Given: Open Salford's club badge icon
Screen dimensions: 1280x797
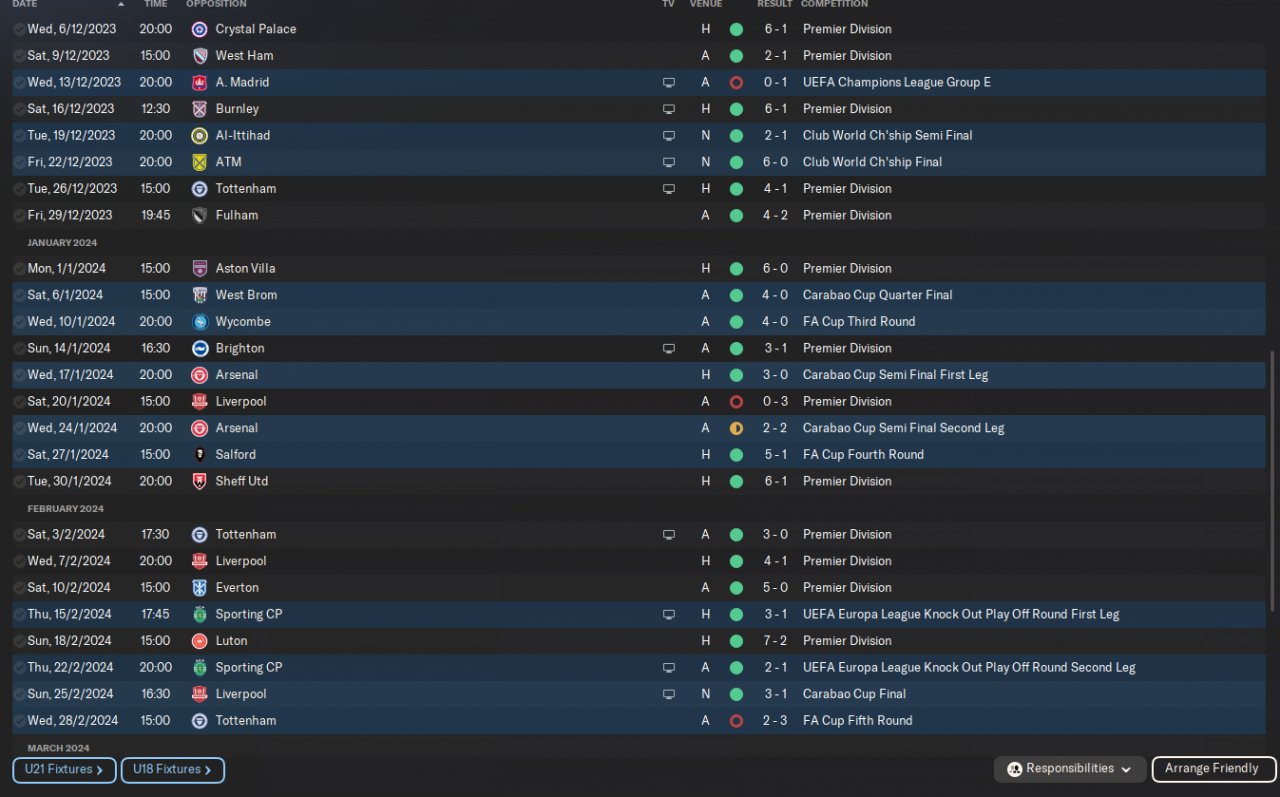Looking at the screenshot, I should (200, 455).
